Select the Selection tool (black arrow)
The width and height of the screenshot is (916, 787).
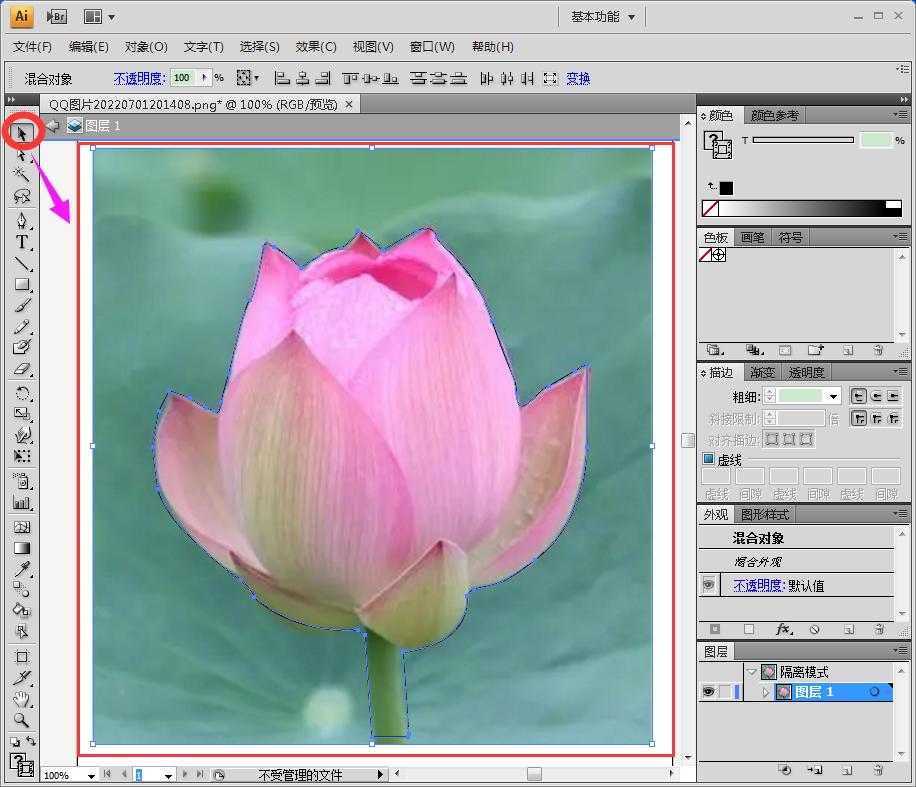pos(22,132)
